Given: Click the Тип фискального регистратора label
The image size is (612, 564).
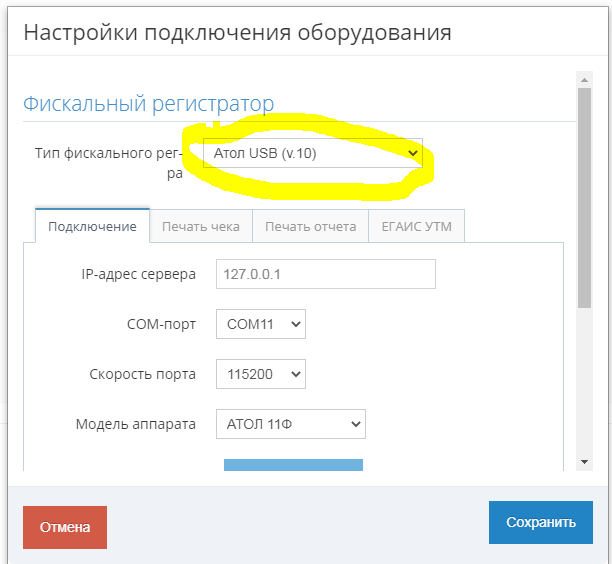Looking at the screenshot, I should tap(109, 163).
